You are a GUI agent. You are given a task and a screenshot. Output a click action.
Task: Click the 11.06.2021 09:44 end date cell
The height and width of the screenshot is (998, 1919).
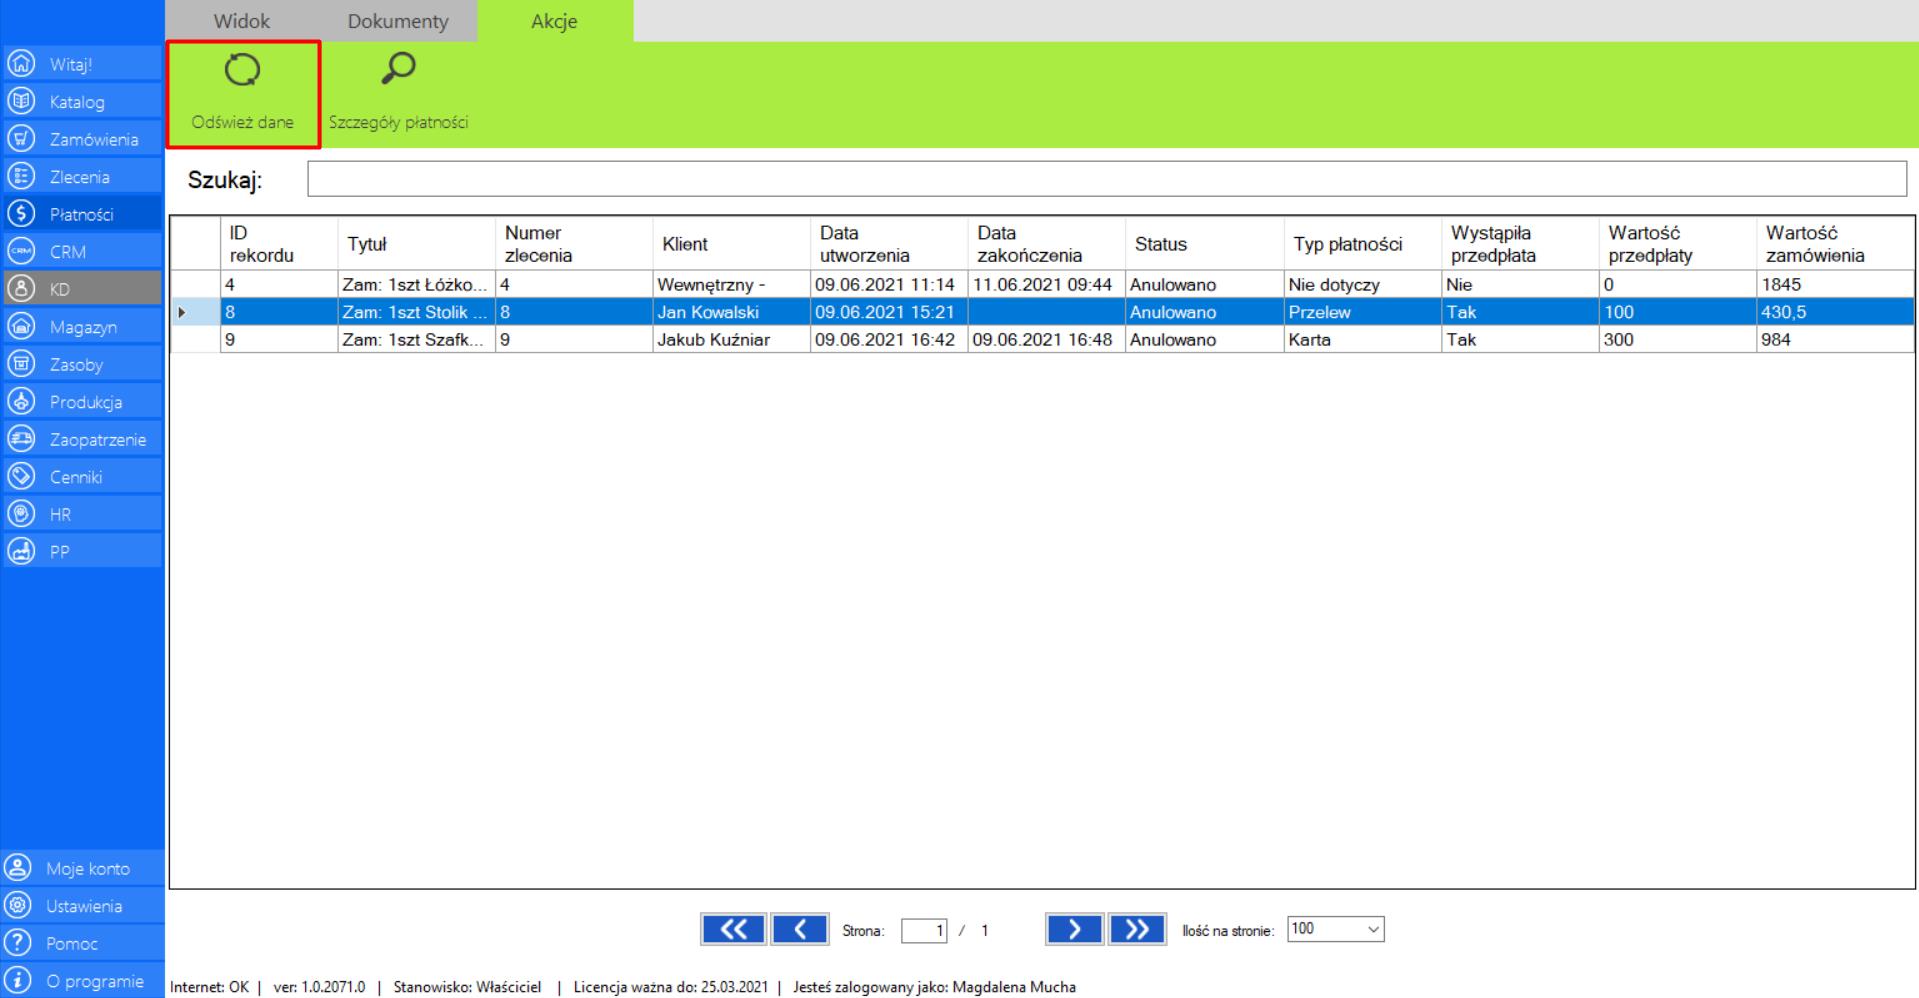(x=1047, y=285)
